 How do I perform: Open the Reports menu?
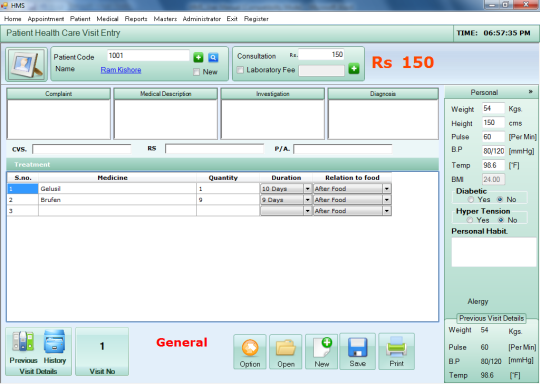(x=136, y=19)
